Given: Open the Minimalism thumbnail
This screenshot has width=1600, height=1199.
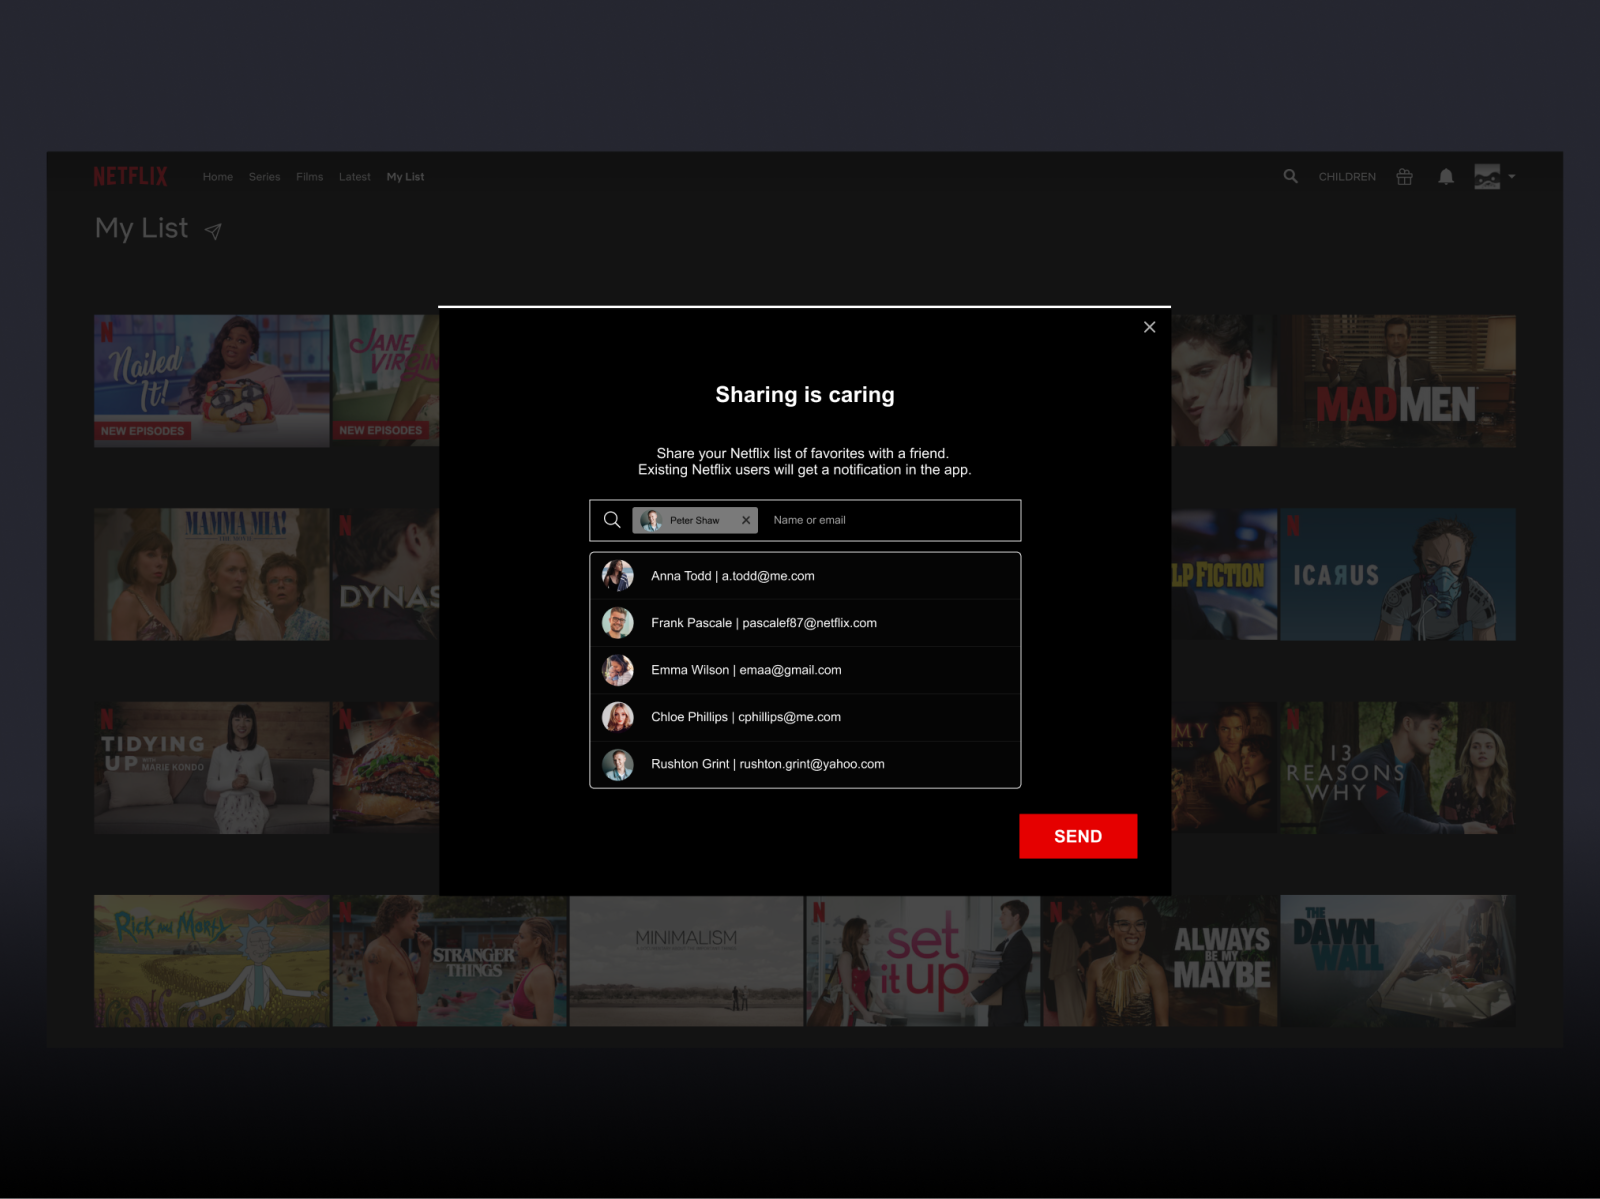Looking at the screenshot, I should pos(686,961).
